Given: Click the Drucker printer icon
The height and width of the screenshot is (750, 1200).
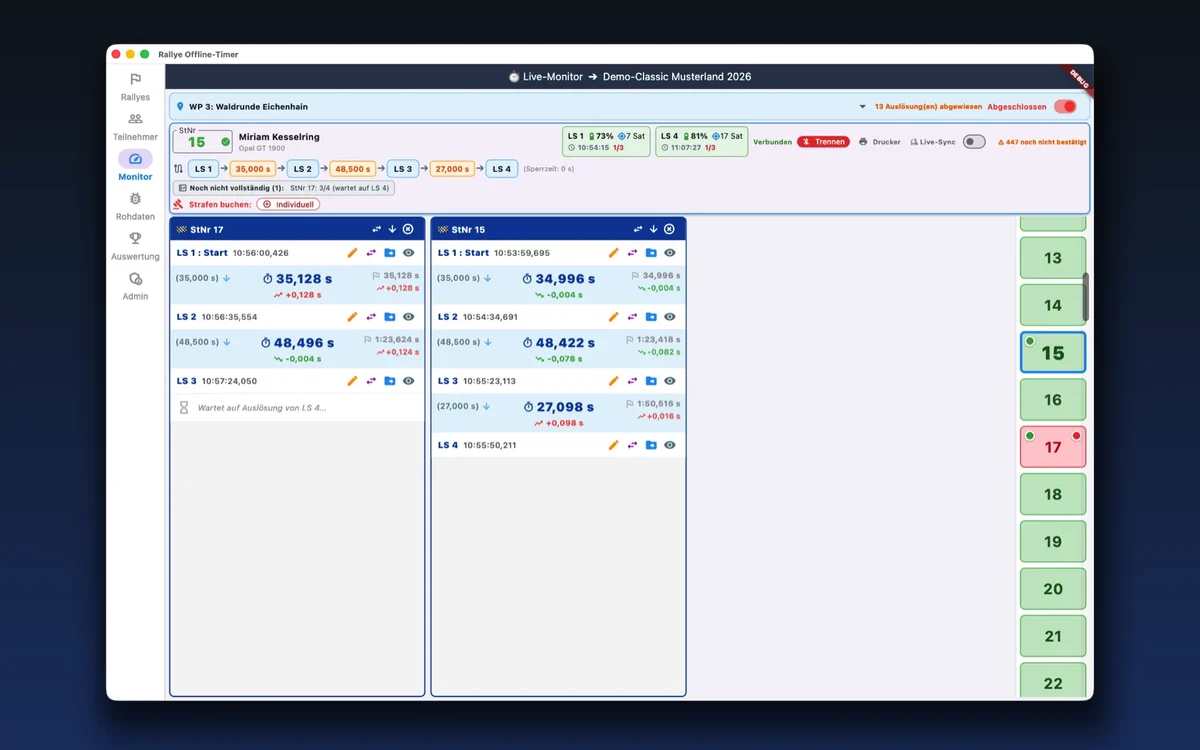Looking at the screenshot, I should click(863, 142).
